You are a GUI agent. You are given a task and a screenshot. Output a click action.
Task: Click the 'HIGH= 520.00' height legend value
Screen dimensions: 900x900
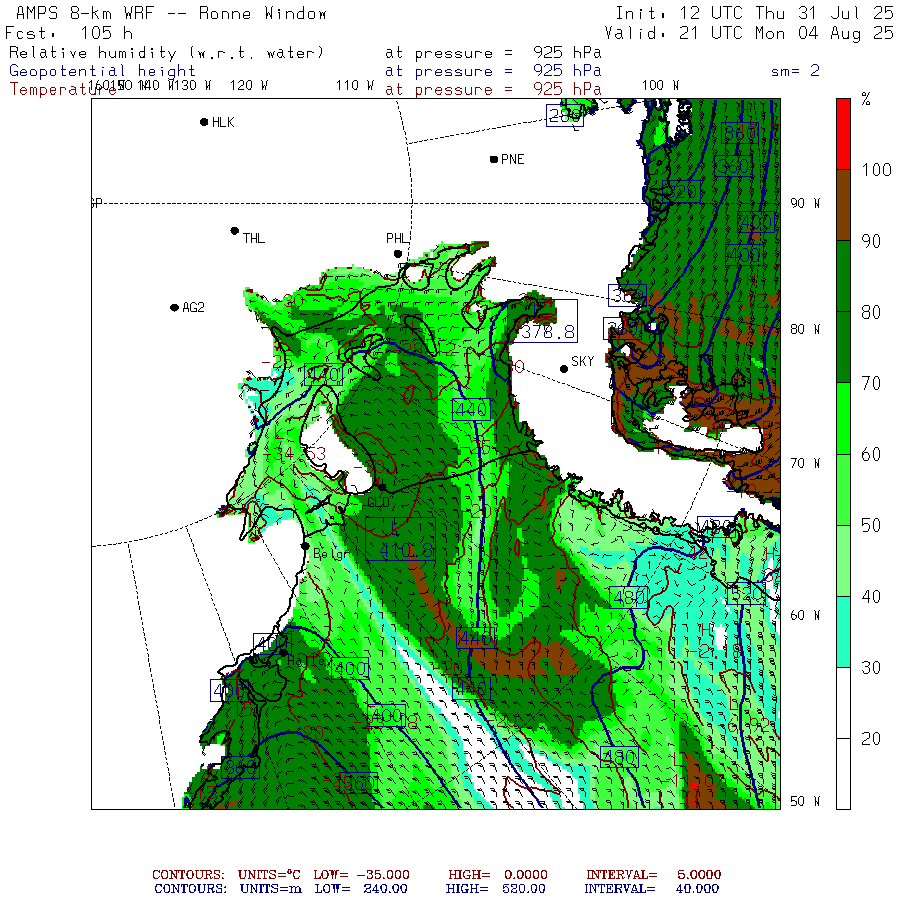click(x=496, y=889)
